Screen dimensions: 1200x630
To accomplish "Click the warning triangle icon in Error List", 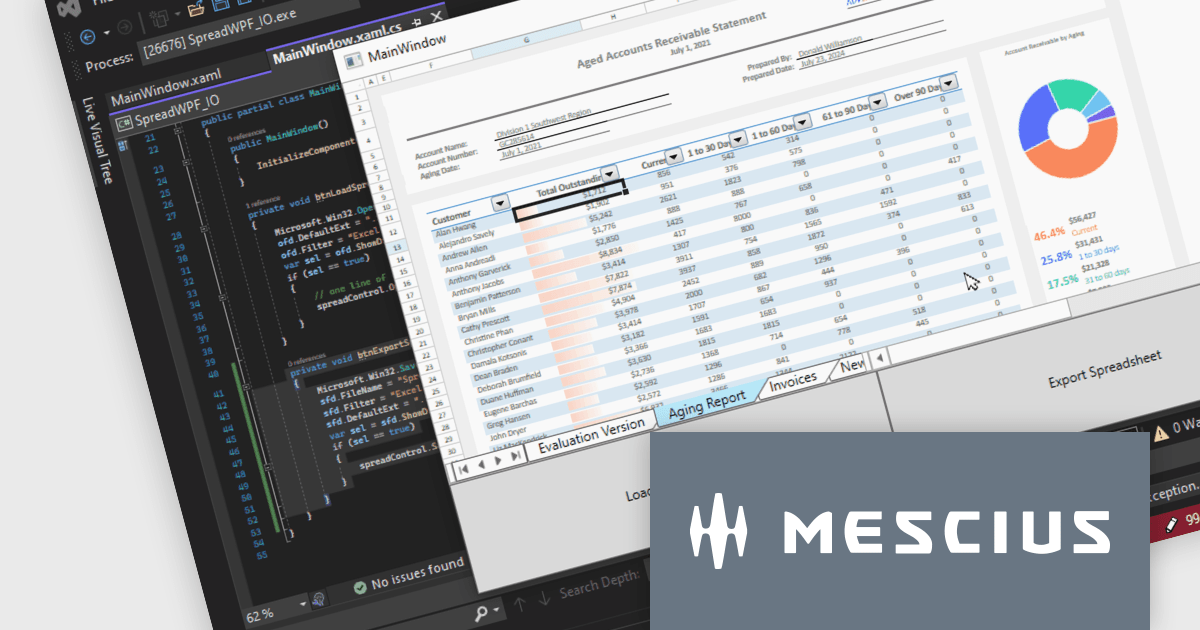I will [x=1161, y=432].
